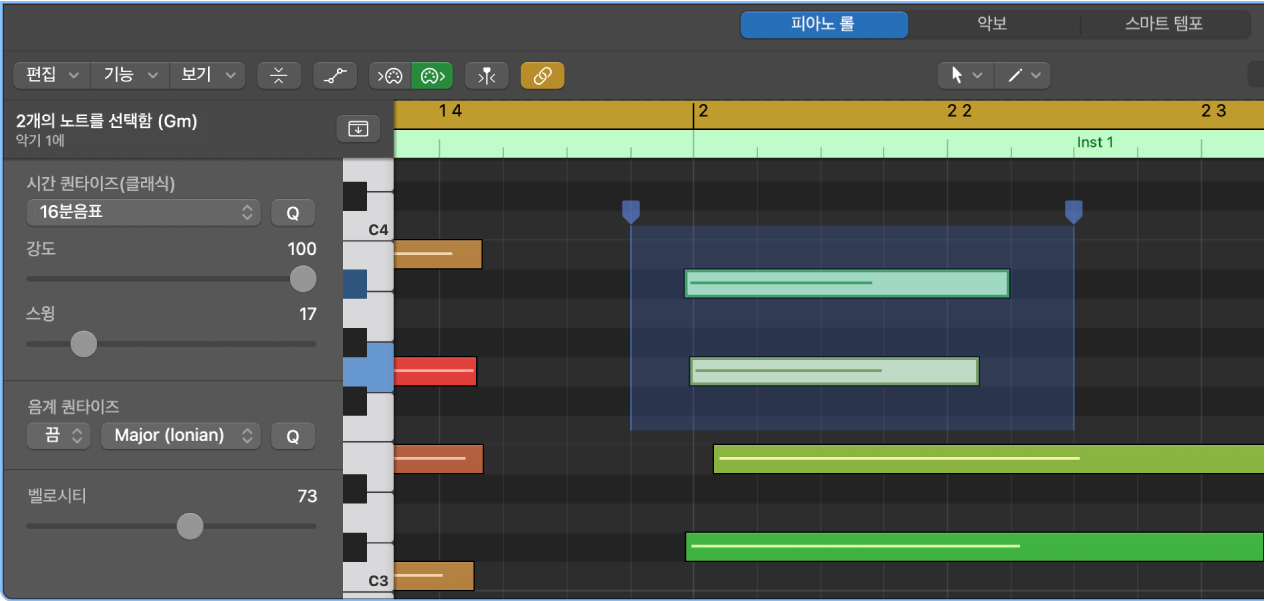Image resolution: width=1266 pixels, height=601 pixels.
Task: Toggle the automation curve icon
Action: point(335,75)
